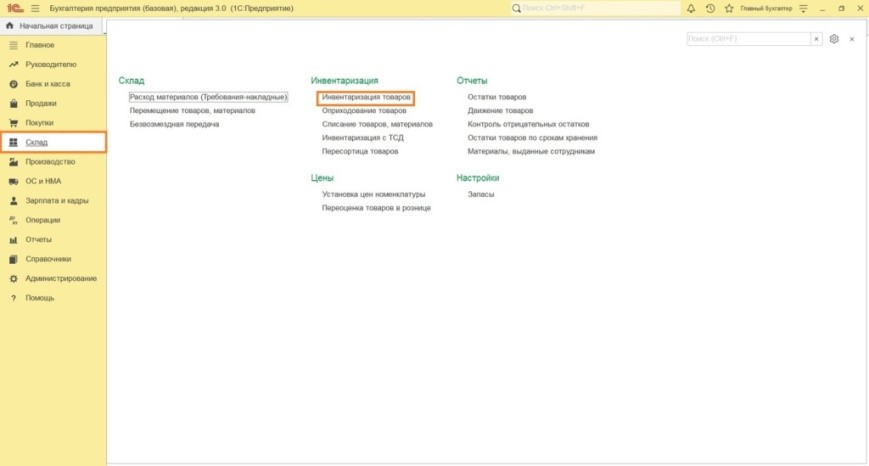
Task: Click the global search field in title bar
Action: 596,8
